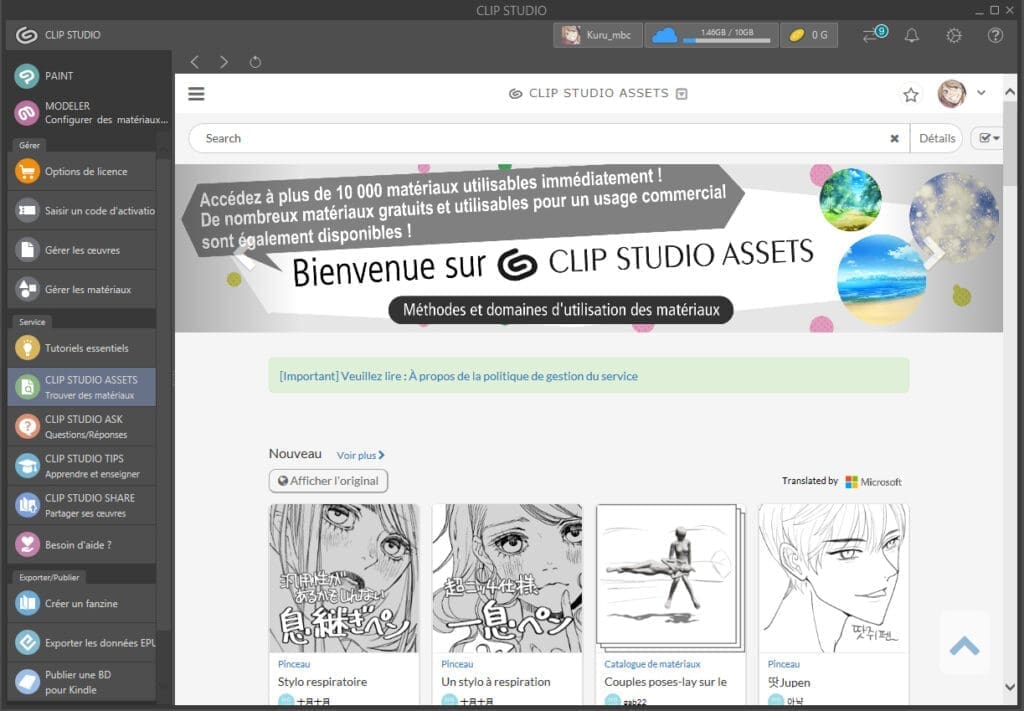
Task: Go forward with the right arrow
Action: [x=224, y=62]
